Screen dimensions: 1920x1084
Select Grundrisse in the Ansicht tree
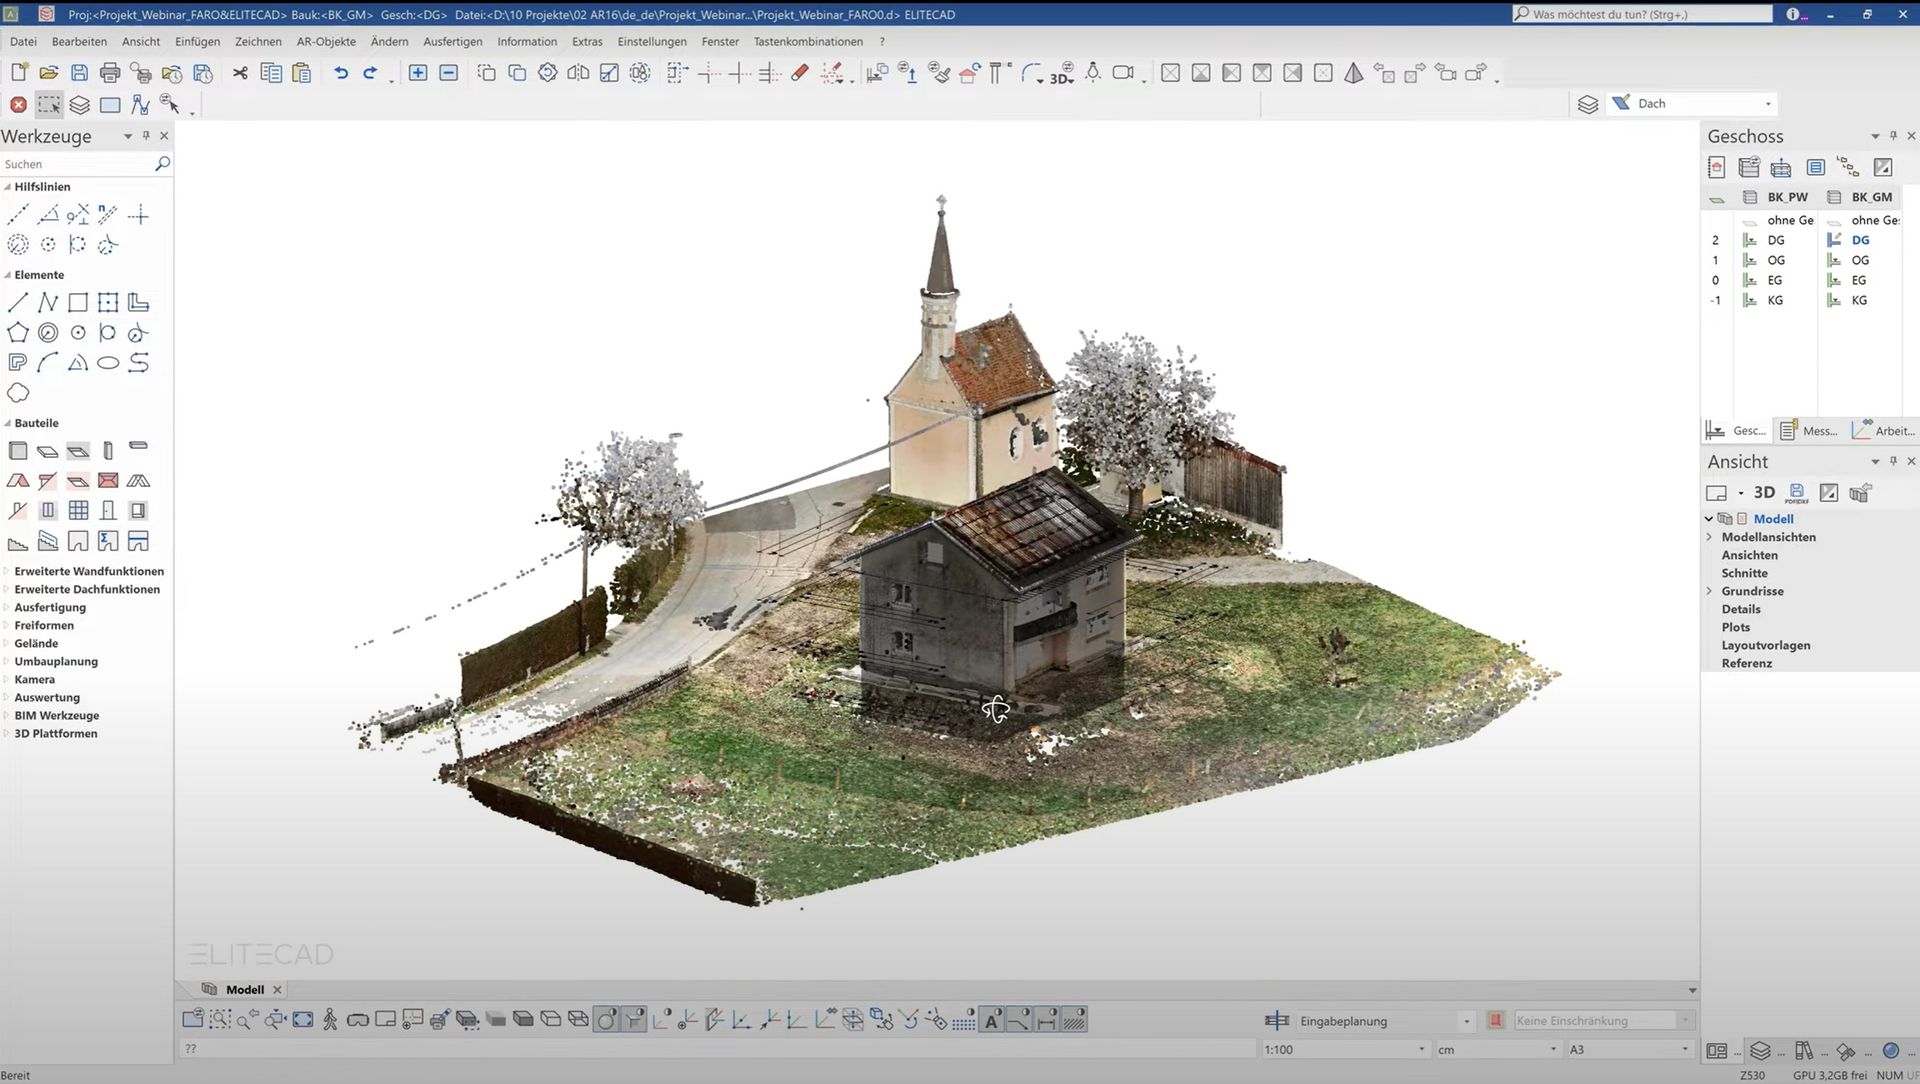click(x=1752, y=592)
